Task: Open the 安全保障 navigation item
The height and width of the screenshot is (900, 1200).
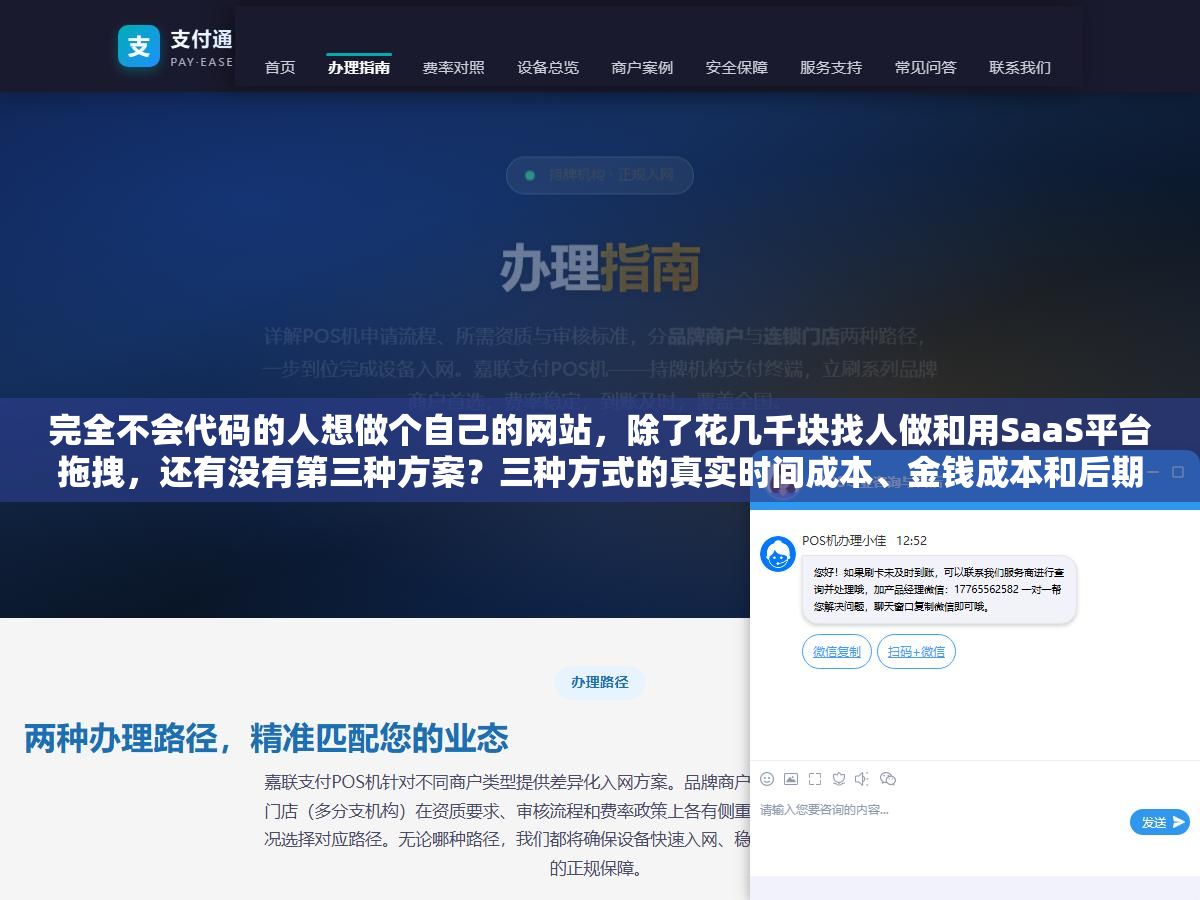Action: coord(737,67)
